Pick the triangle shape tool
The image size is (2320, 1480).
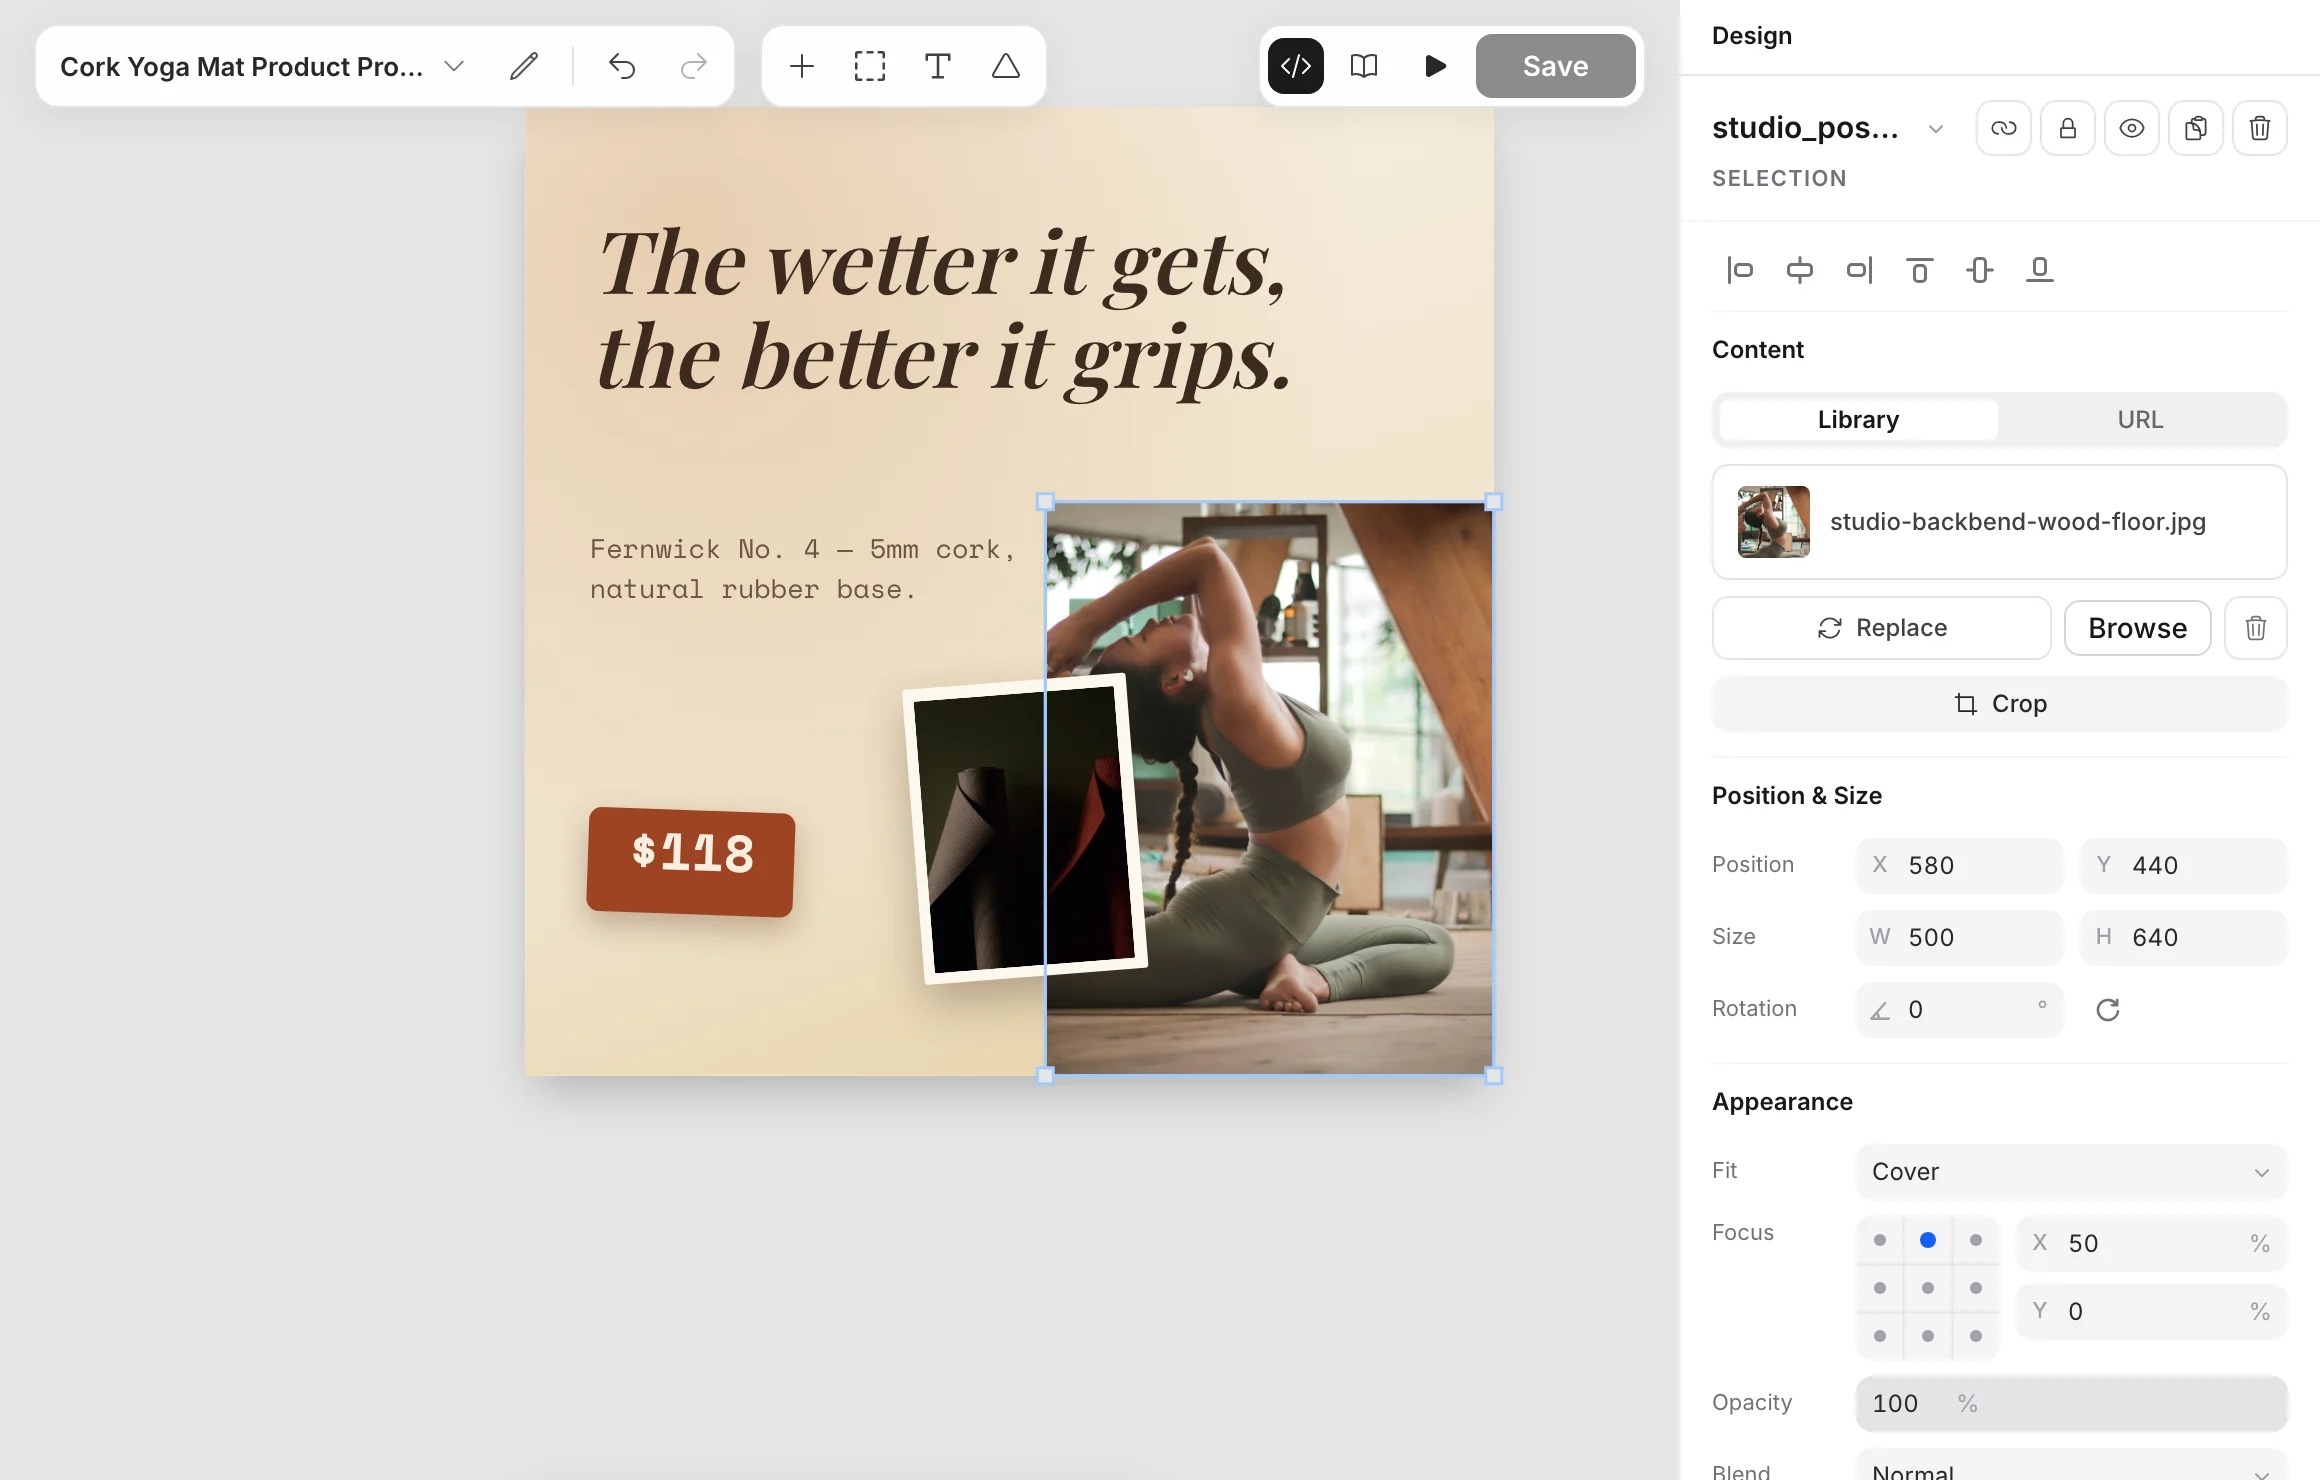tap(1006, 66)
